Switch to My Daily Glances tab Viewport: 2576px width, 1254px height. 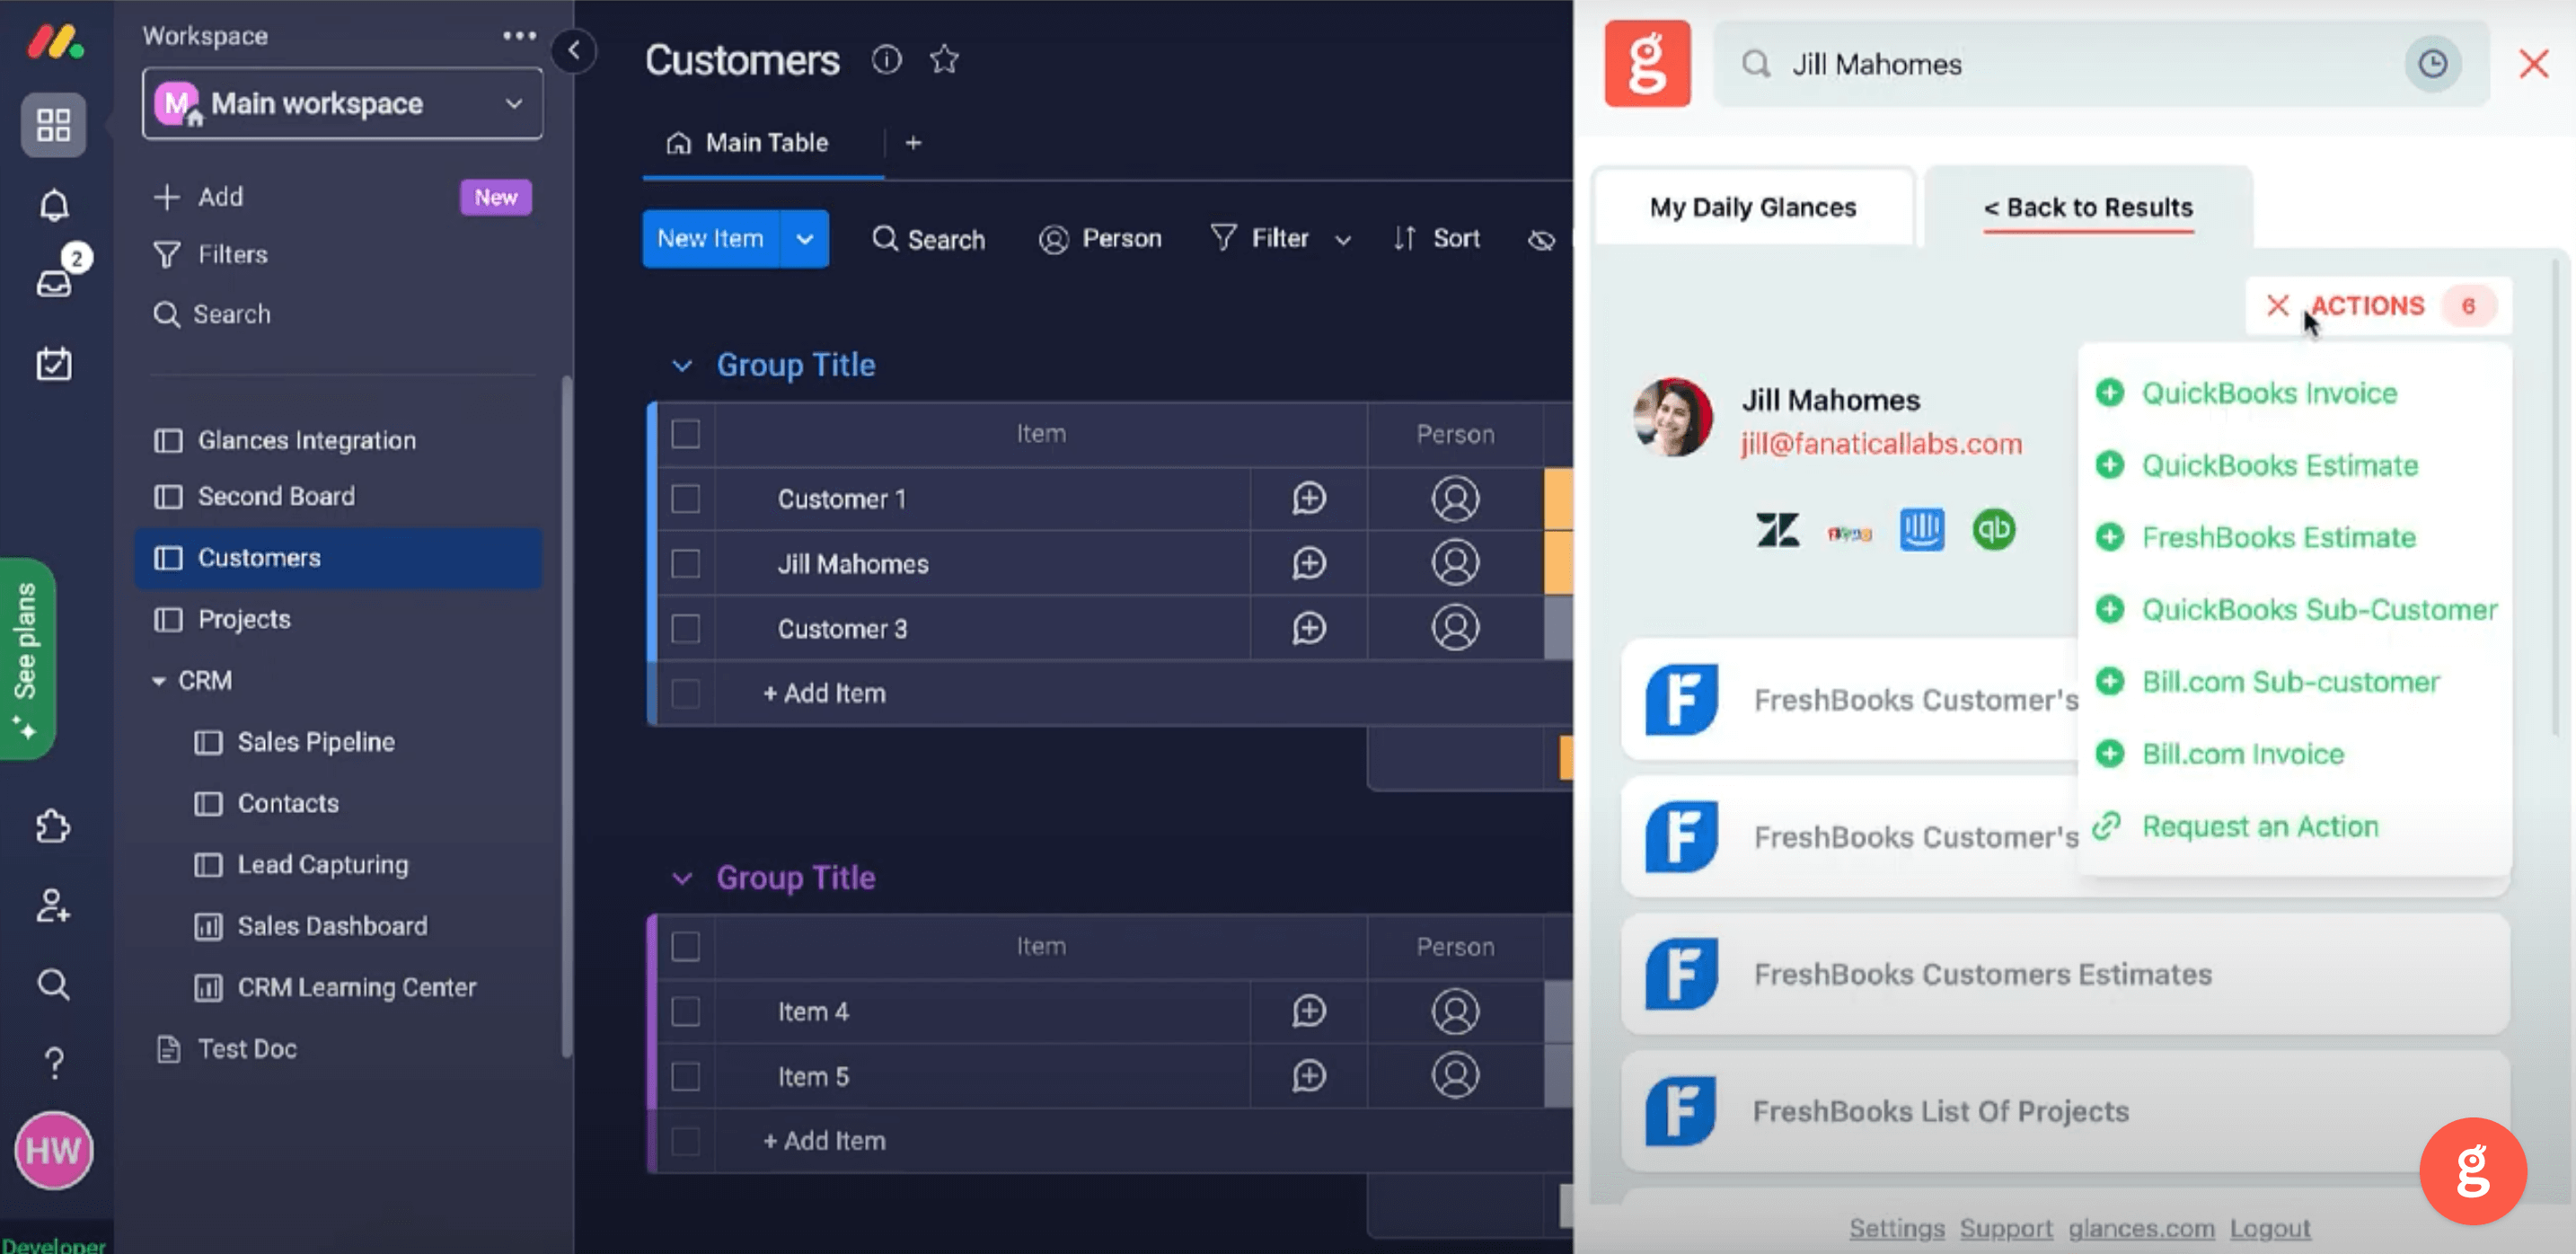click(1753, 207)
